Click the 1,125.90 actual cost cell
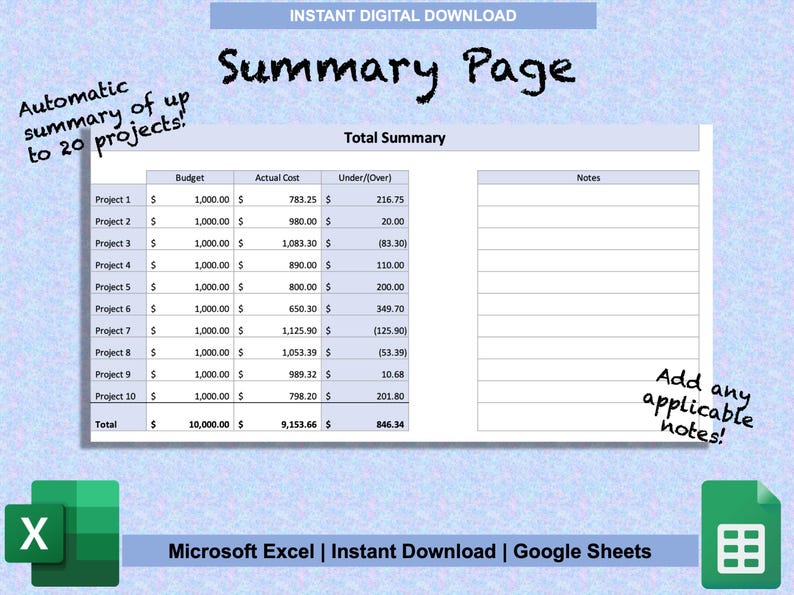This screenshot has width=794, height=595. (x=277, y=327)
